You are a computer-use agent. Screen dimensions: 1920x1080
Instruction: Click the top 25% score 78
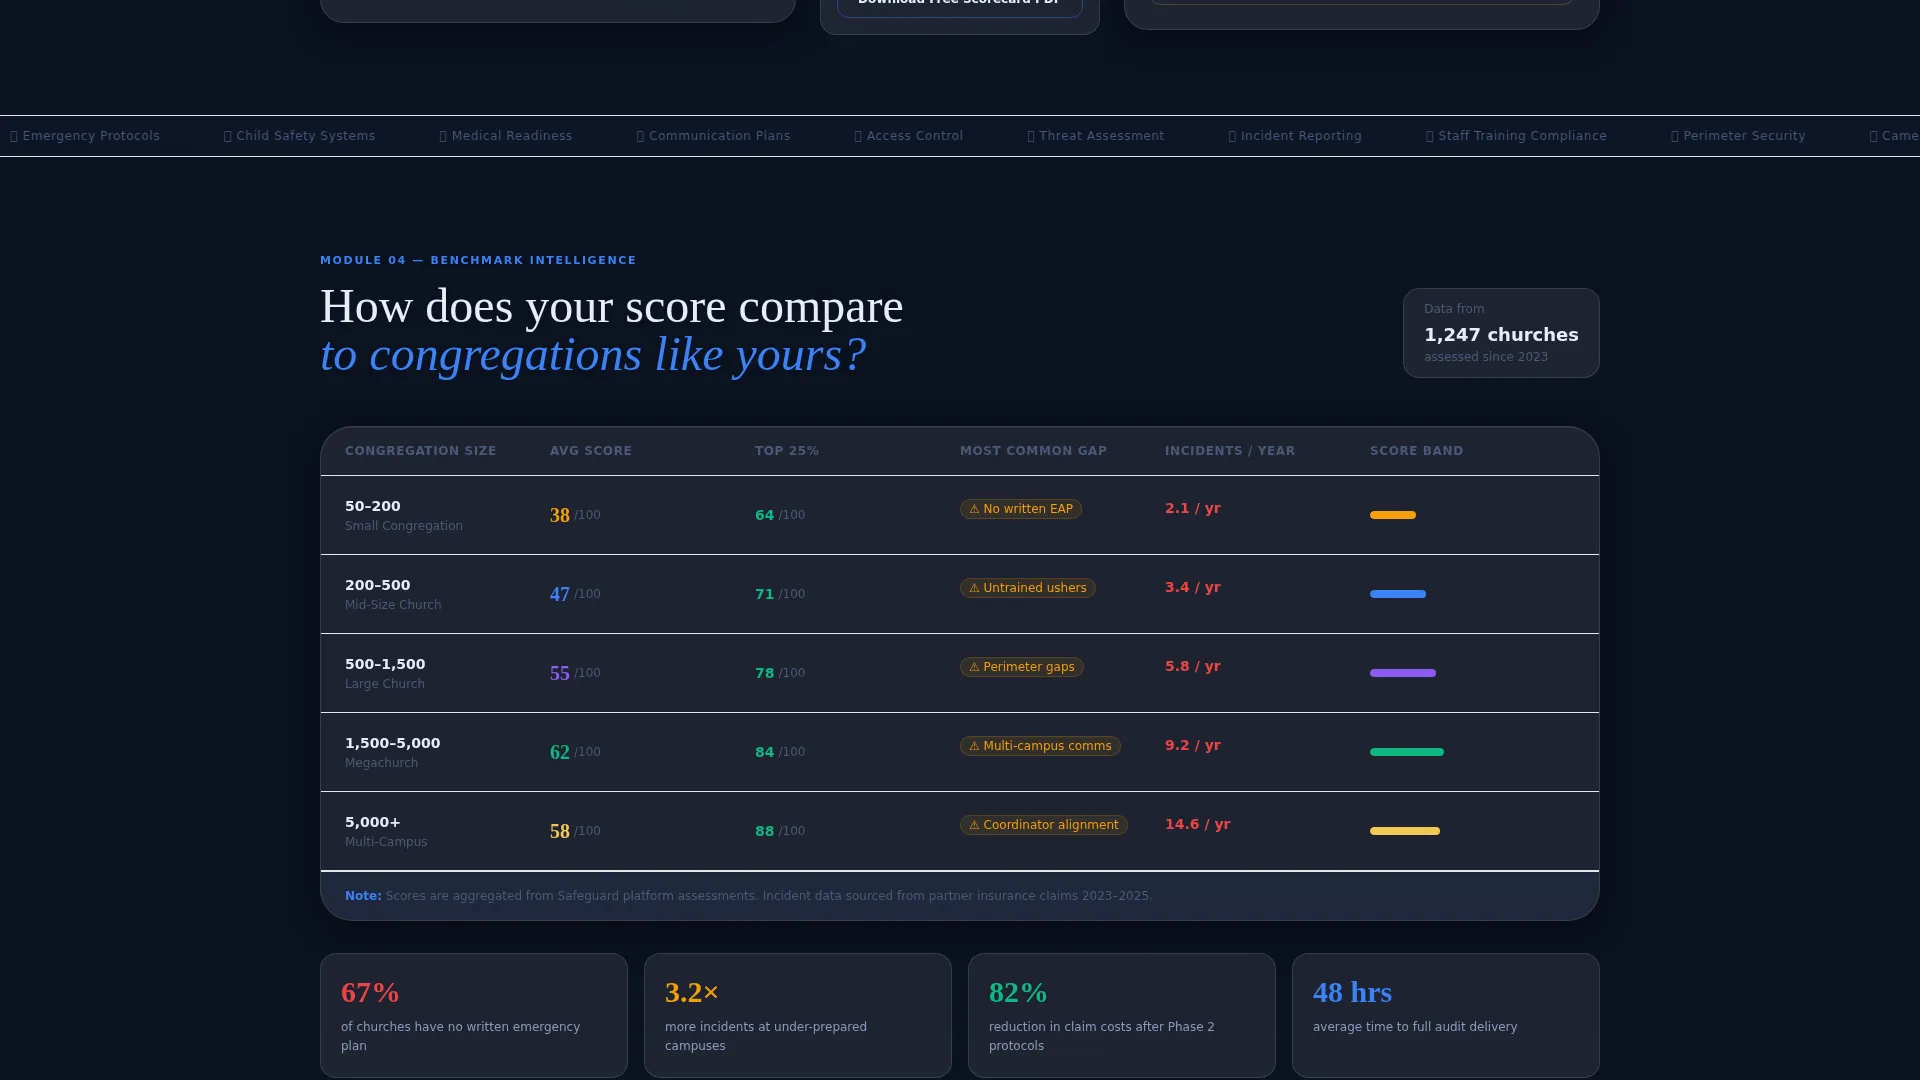click(765, 673)
